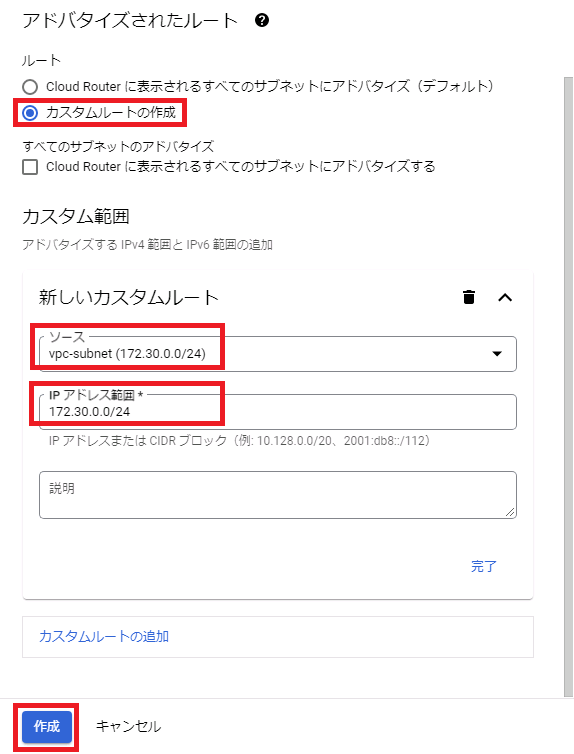Viewport: 574px width, 754px height.
Task: Click the カスタム範囲 section heading
Action: pos(76,216)
